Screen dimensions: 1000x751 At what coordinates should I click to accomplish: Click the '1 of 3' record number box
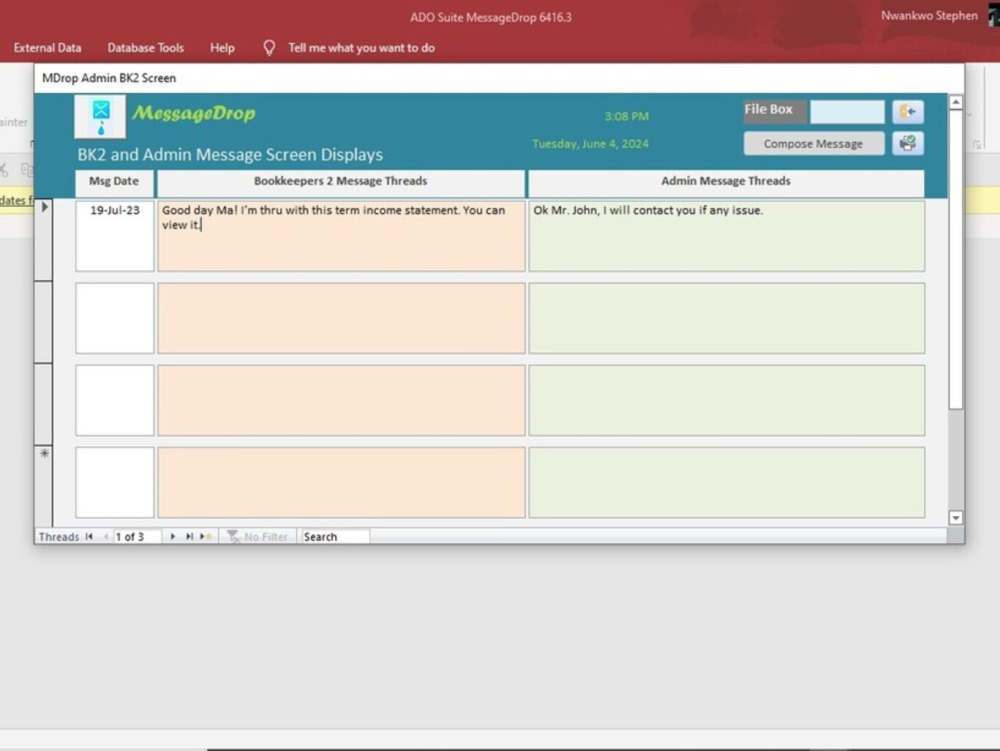(137, 537)
